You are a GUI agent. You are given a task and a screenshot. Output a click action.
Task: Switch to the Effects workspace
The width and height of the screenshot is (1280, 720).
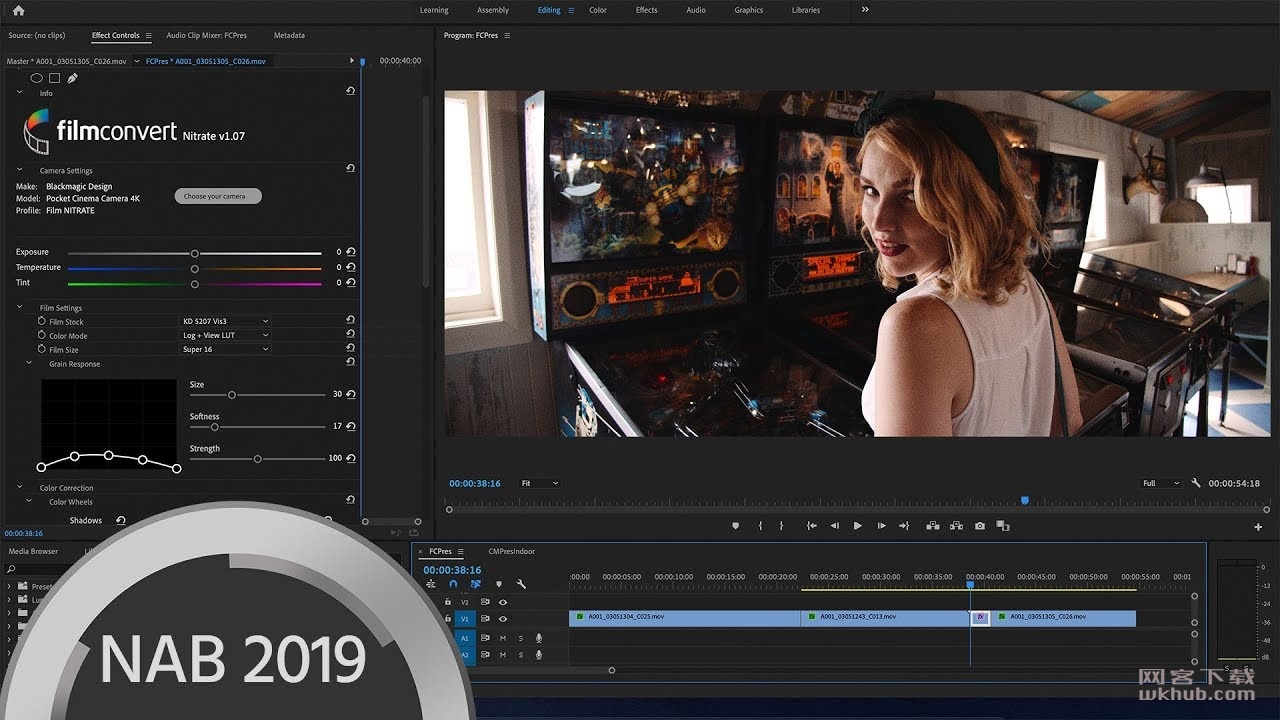pos(647,10)
